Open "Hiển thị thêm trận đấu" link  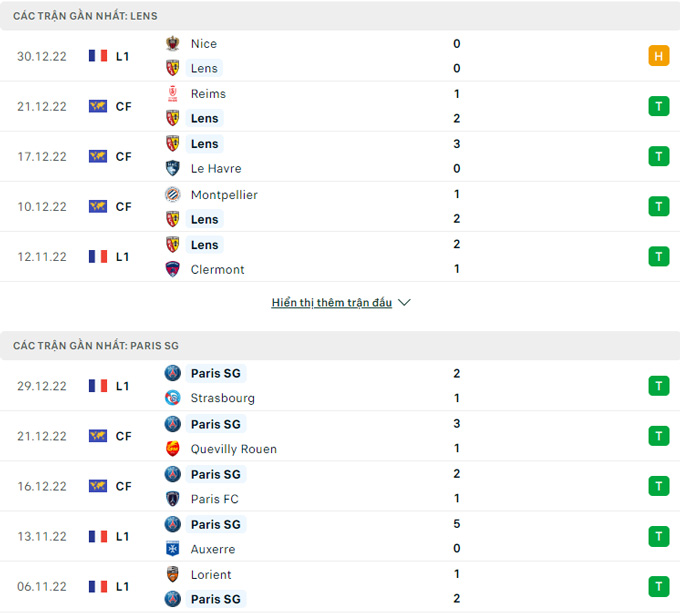click(332, 303)
